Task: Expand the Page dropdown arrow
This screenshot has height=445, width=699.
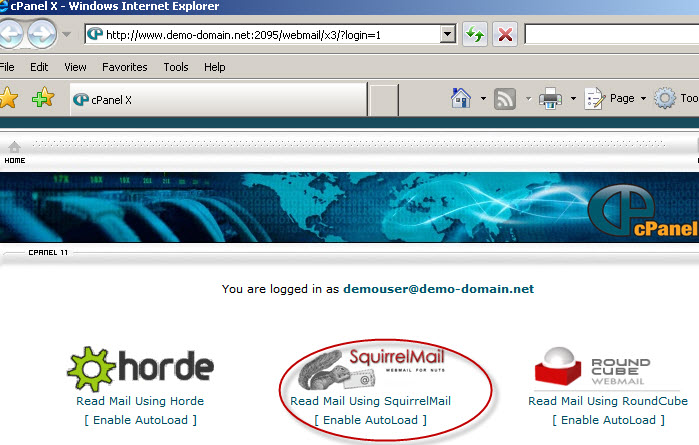Action: [643, 99]
